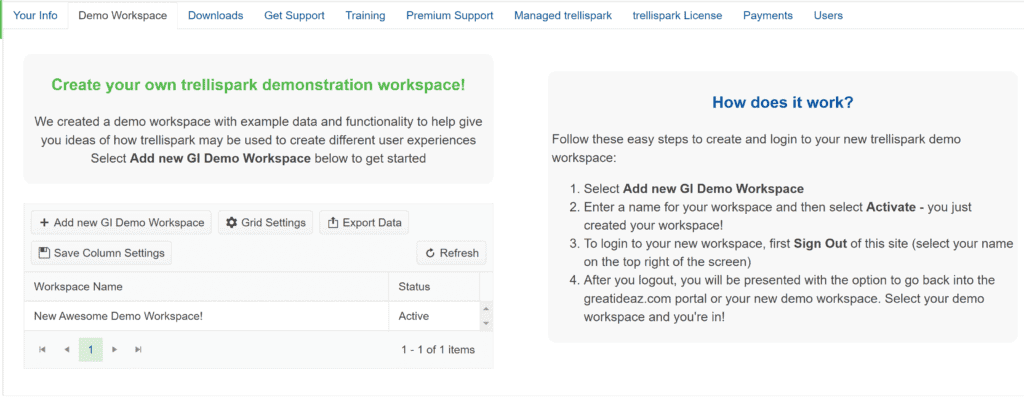Image resolution: width=1024 pixels, height=405 pixels.
Task: Select the New Awesome Demo Workspace! row
Action: point(252,316)
